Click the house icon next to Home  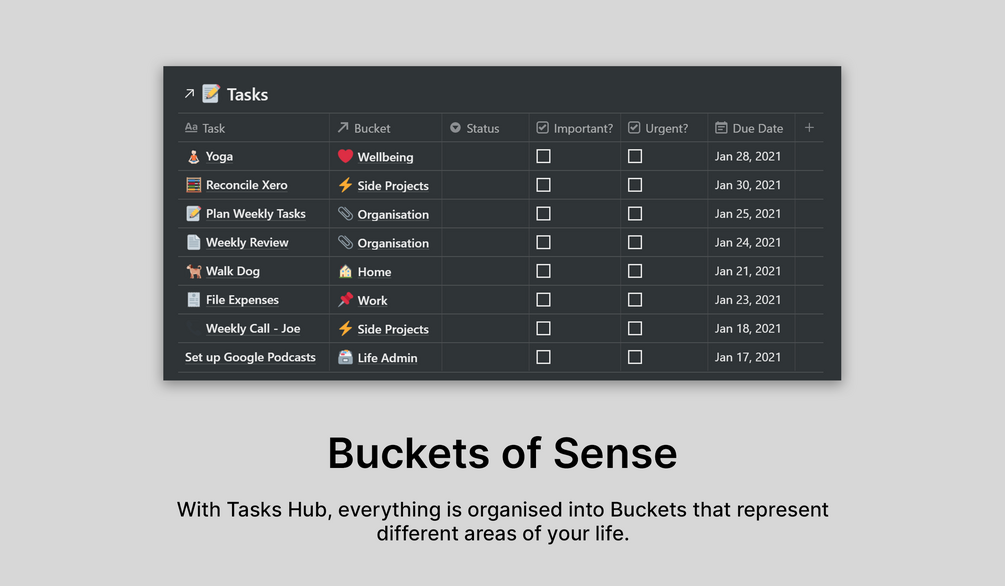(x=345, y=271)
